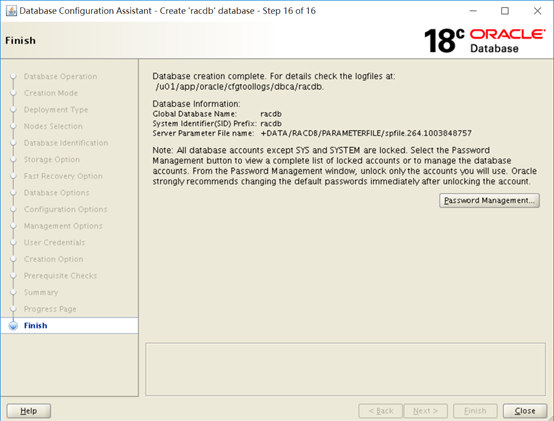The height and width of the screenshot is (421, 554).
Task: Click the disabled Back button
Action: (381, 411)
